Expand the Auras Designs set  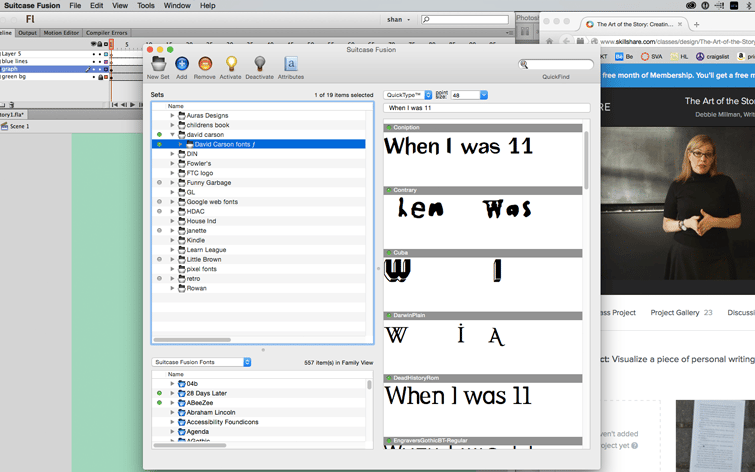172,116
